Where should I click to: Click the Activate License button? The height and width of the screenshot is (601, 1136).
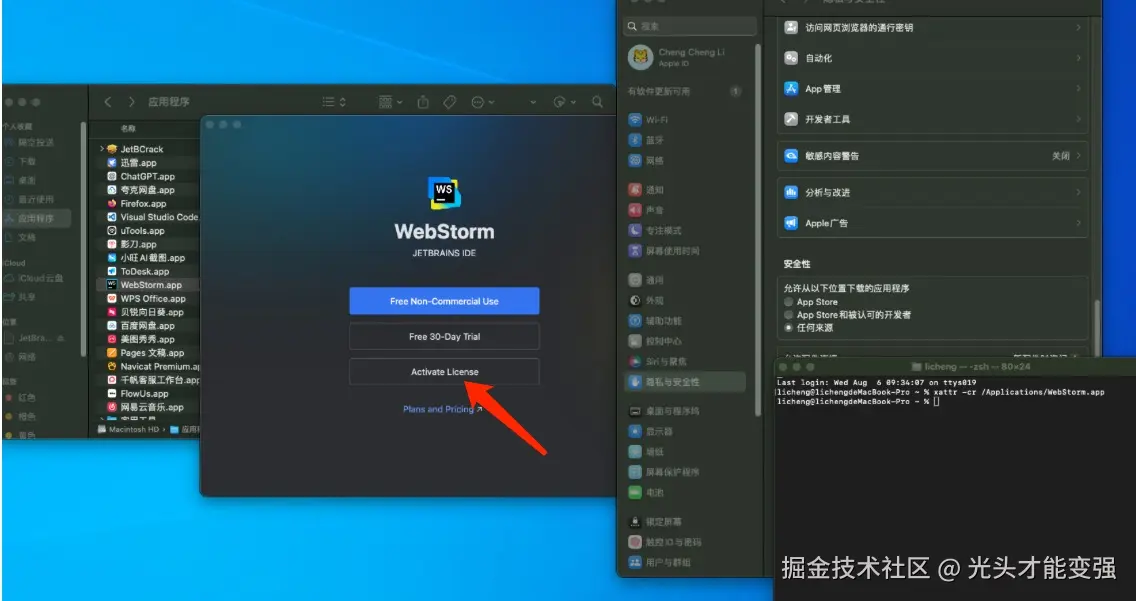[443, 371]
